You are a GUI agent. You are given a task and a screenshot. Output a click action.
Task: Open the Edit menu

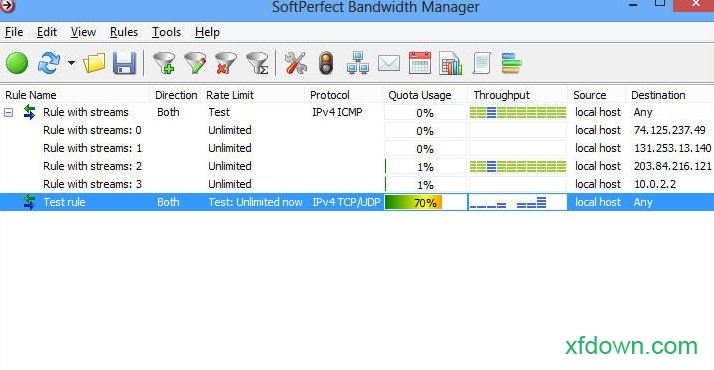(x=47, y=32)
